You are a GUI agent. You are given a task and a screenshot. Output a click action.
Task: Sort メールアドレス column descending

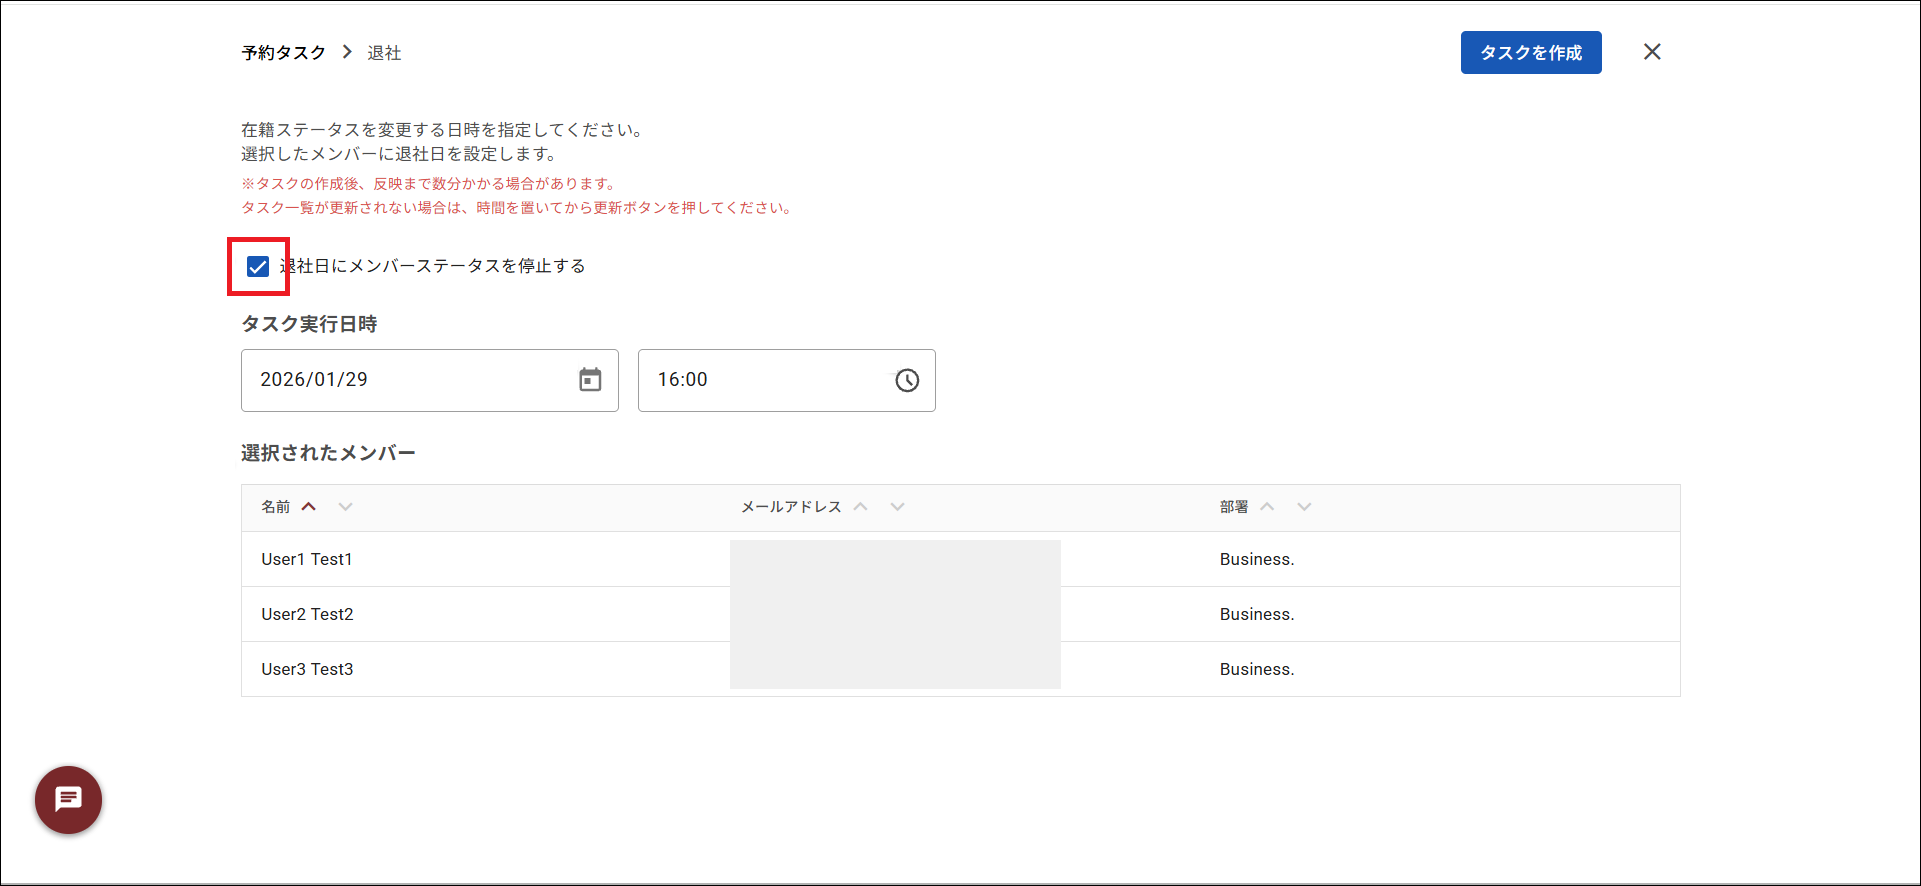pos(897,507)
